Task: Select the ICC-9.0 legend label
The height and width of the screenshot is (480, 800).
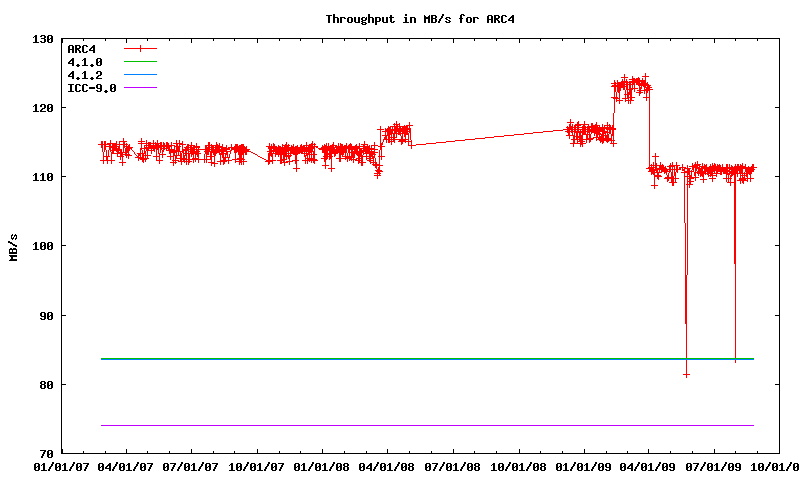Action: click(x=92, y=88)
